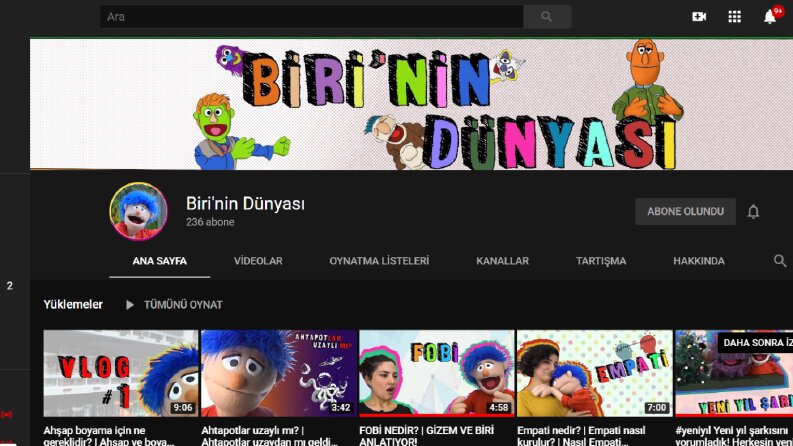Open the OYNATMA LİSTELERİ tab
The height and width of the screenshot is (446, 793).
(x=379, y=261)
